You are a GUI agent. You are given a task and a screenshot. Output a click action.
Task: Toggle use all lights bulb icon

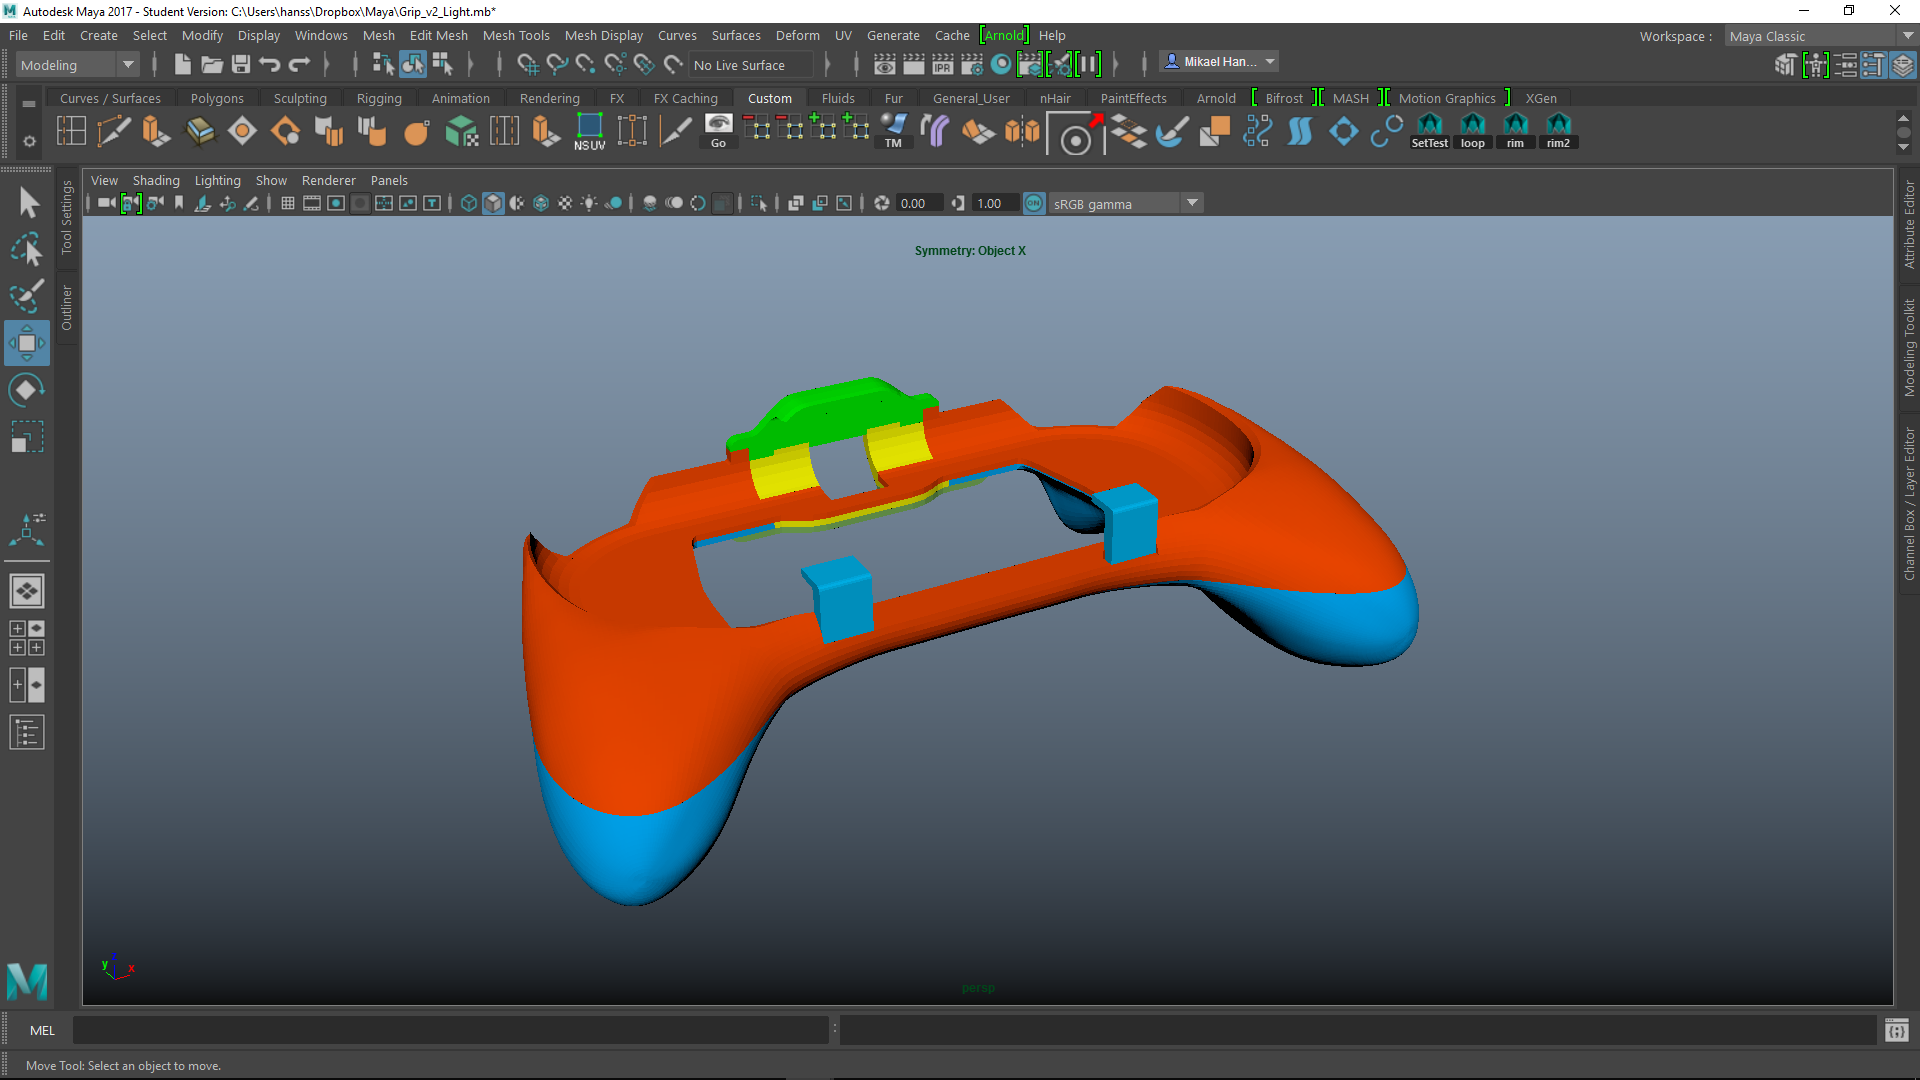click(589, 203)
